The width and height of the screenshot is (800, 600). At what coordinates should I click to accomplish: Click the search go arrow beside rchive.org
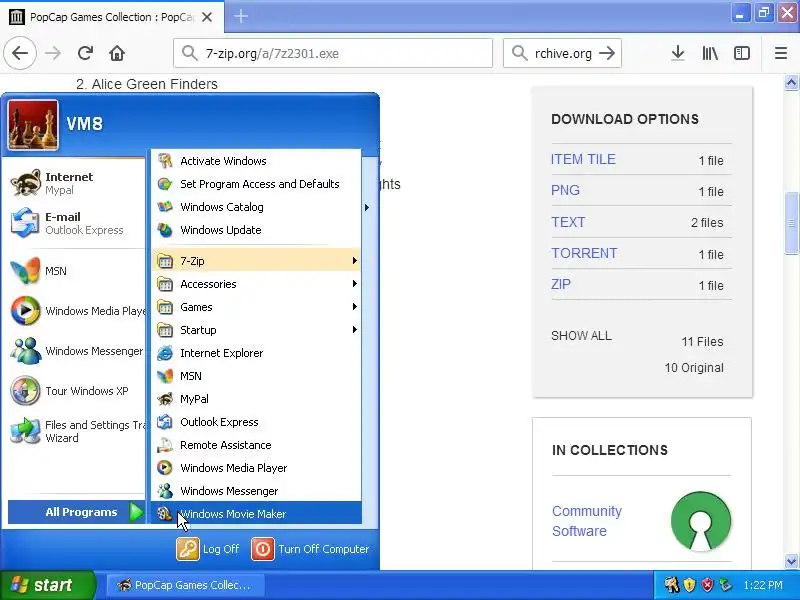607,53
